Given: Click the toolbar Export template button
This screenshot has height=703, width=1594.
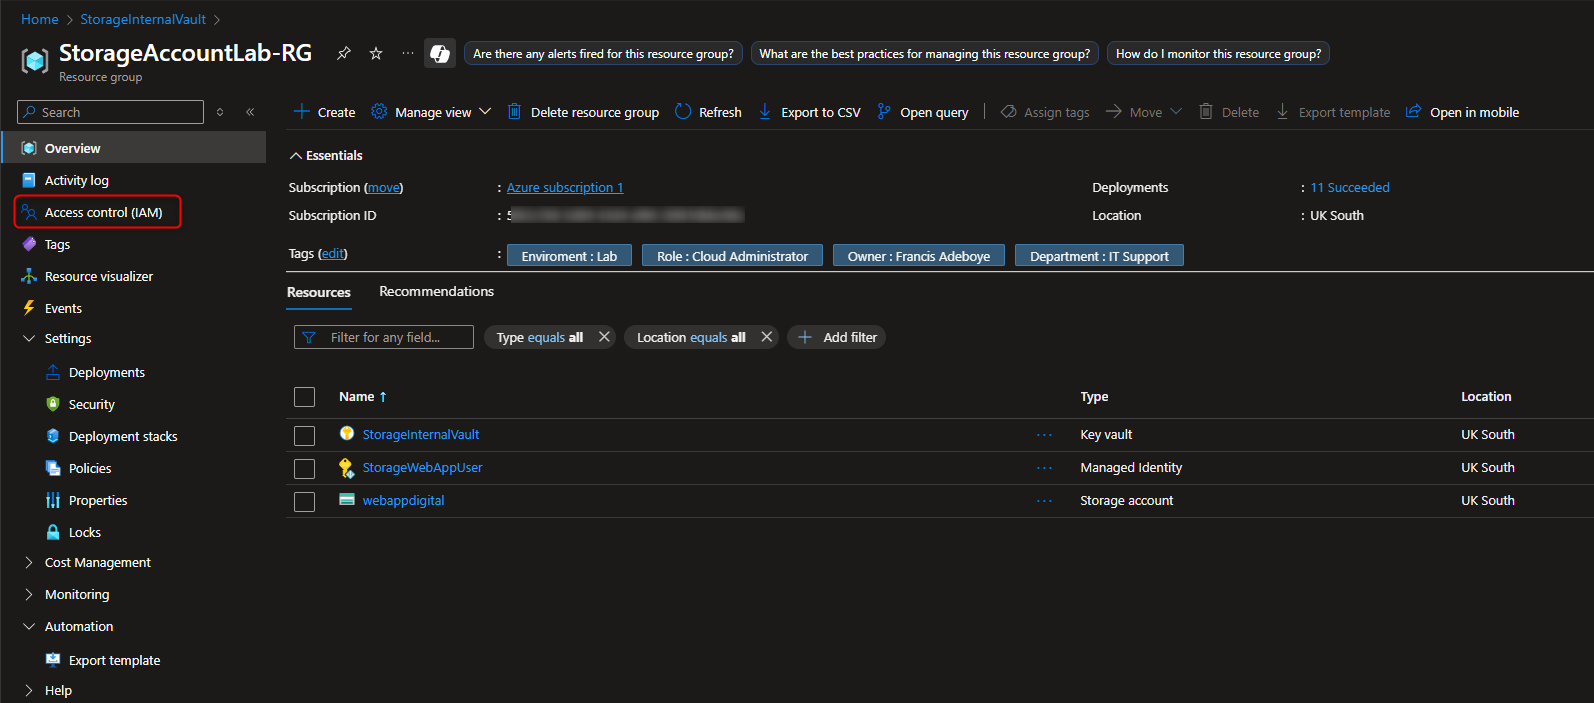Looking at the screenshot, I should (x=1332, y=112).
